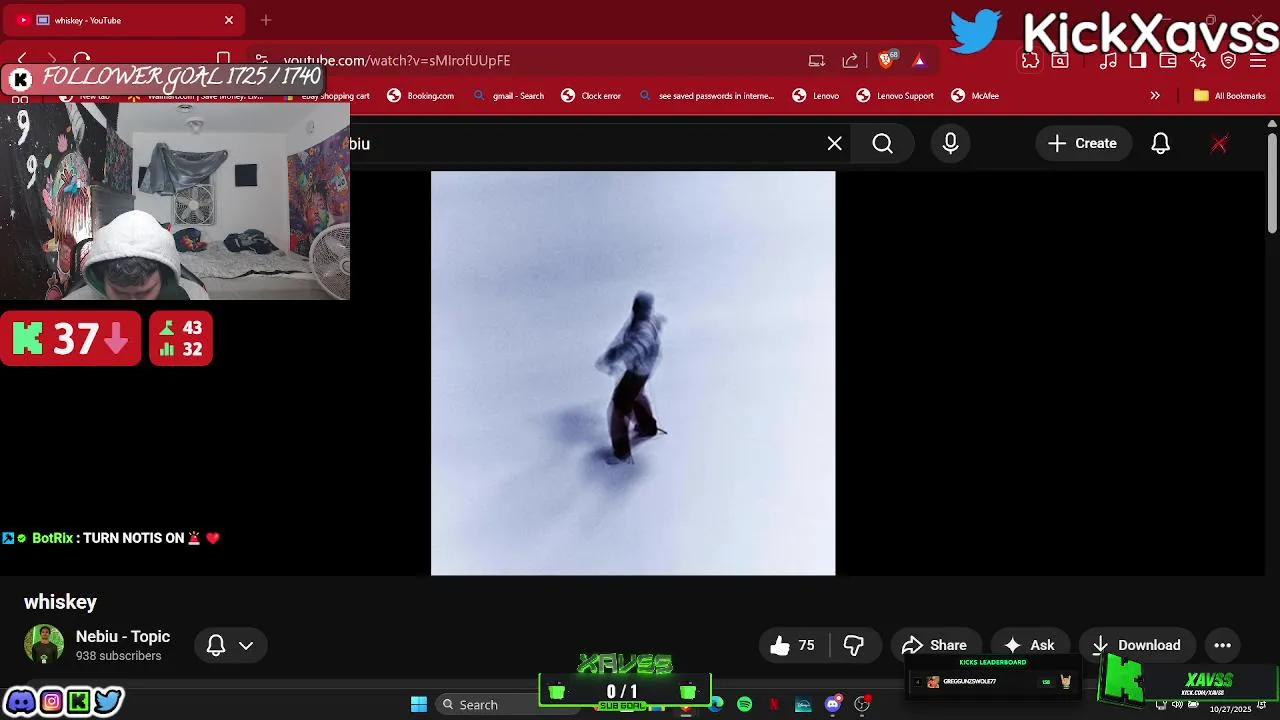Viewport: 1280px width, 720px height.
Task: Click the Download button
Action: pyautogui.click(x=1137, y=646)
